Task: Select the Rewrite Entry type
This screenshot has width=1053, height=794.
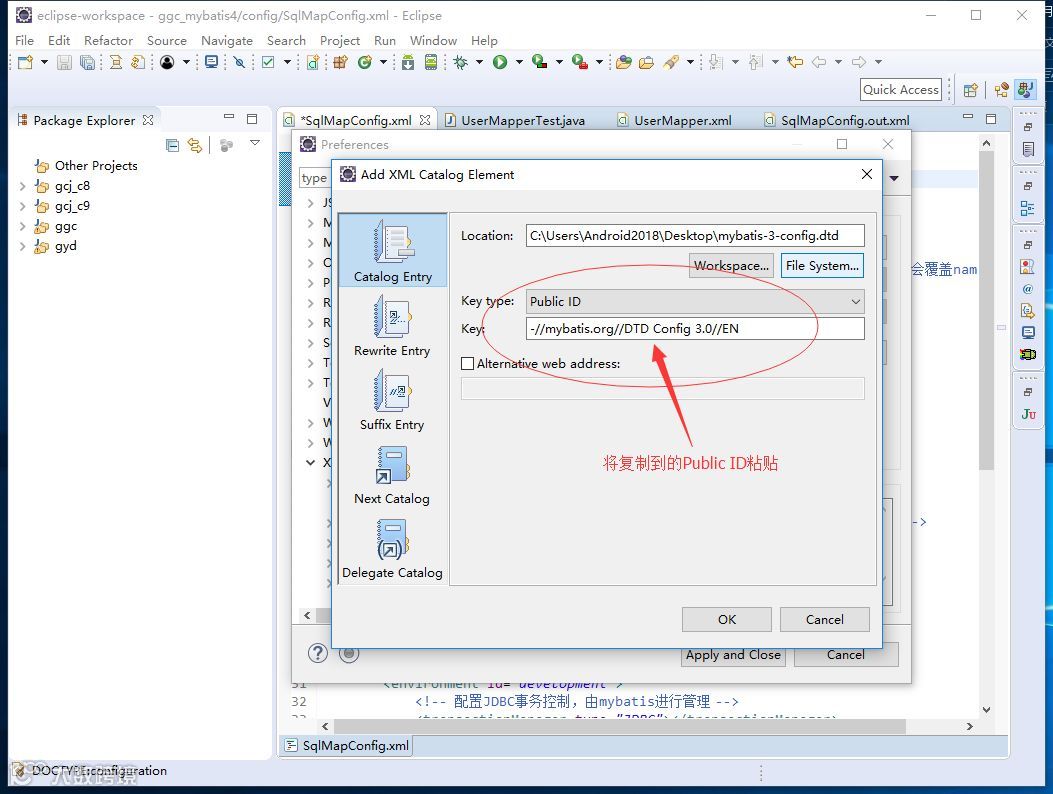Action: [392, 326]
